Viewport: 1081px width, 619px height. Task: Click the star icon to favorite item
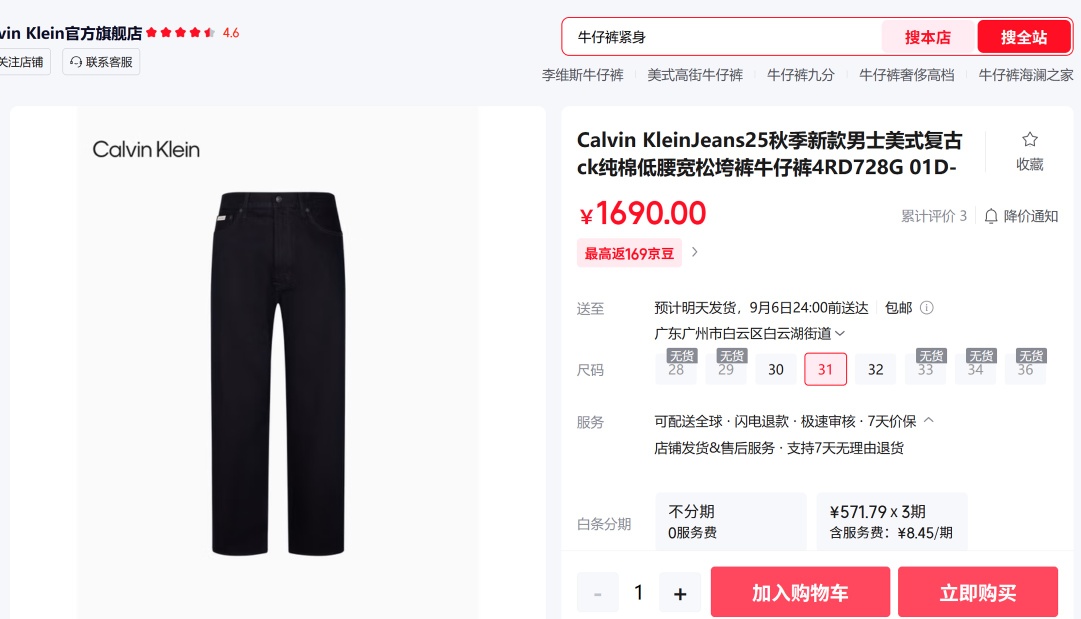1029,139
